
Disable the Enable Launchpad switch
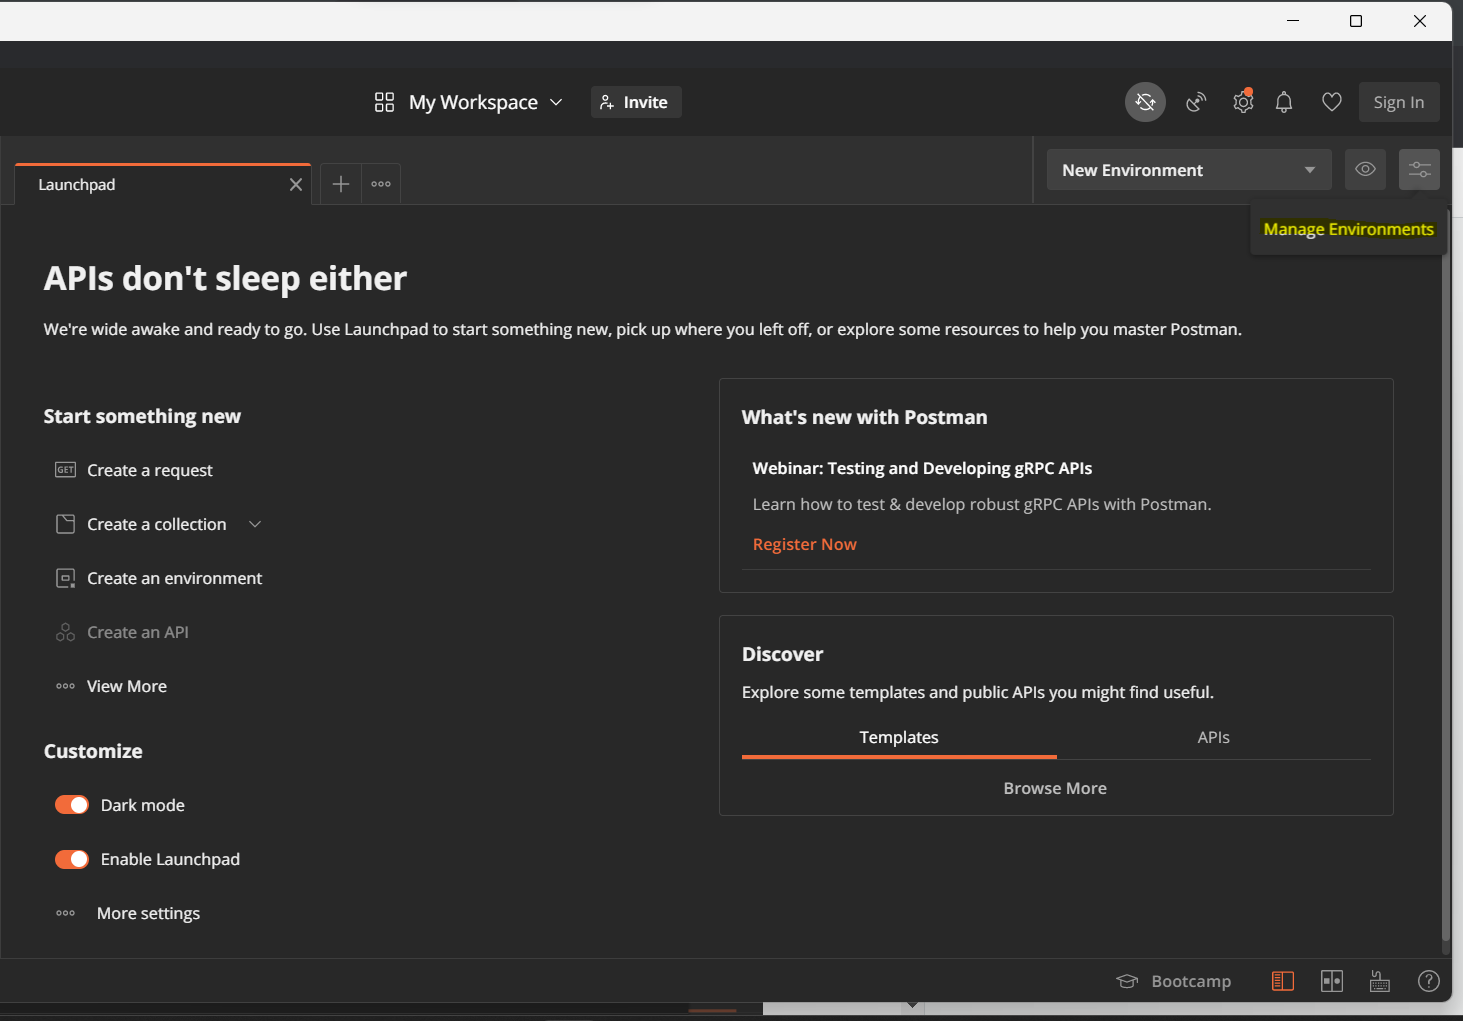pyautogui.click(x=72, y=859)
